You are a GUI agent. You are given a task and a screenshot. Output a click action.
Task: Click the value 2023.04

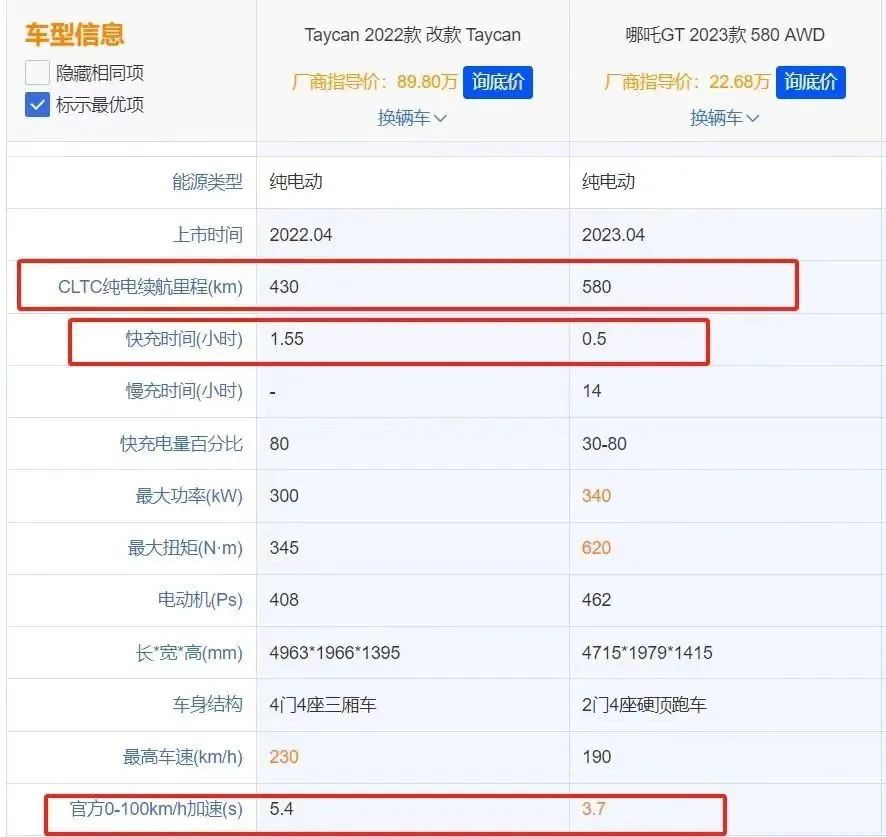pyautogui.click(x=613, y=235)
